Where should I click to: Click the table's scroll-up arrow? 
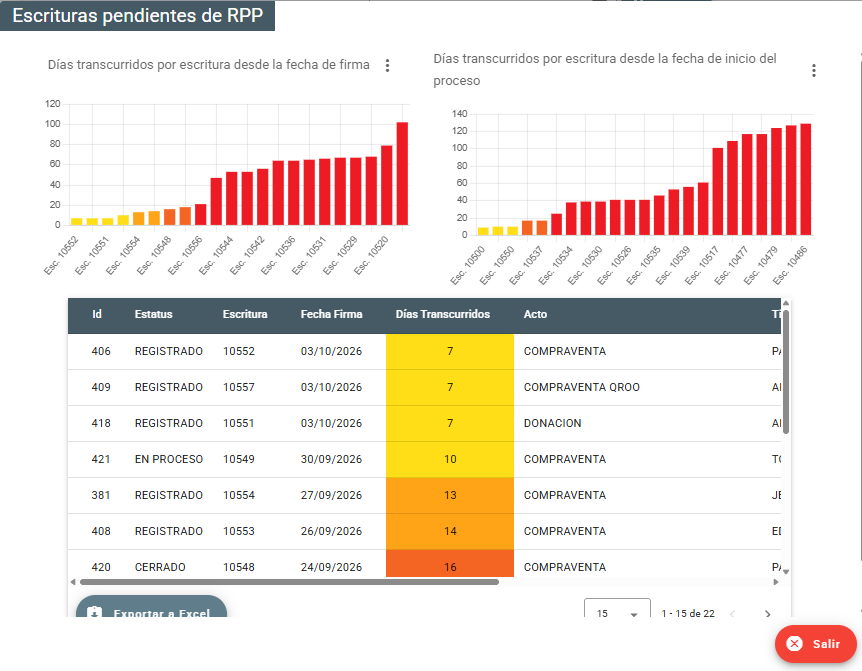click(786, 303)
